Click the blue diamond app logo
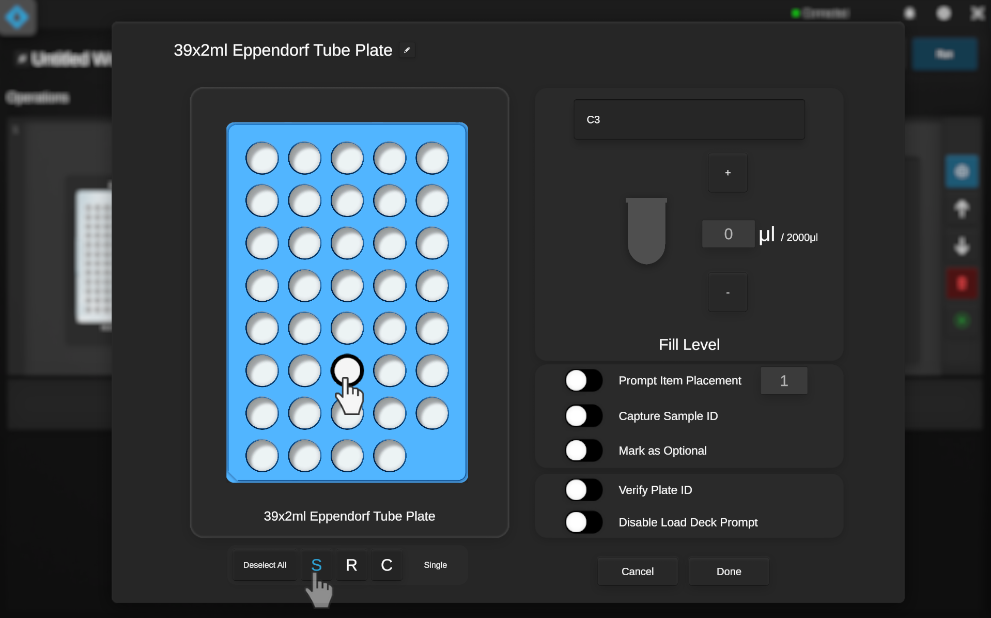The width and height of the screenshot is (991, 618). pyautogui.click(x=17, y=17)
